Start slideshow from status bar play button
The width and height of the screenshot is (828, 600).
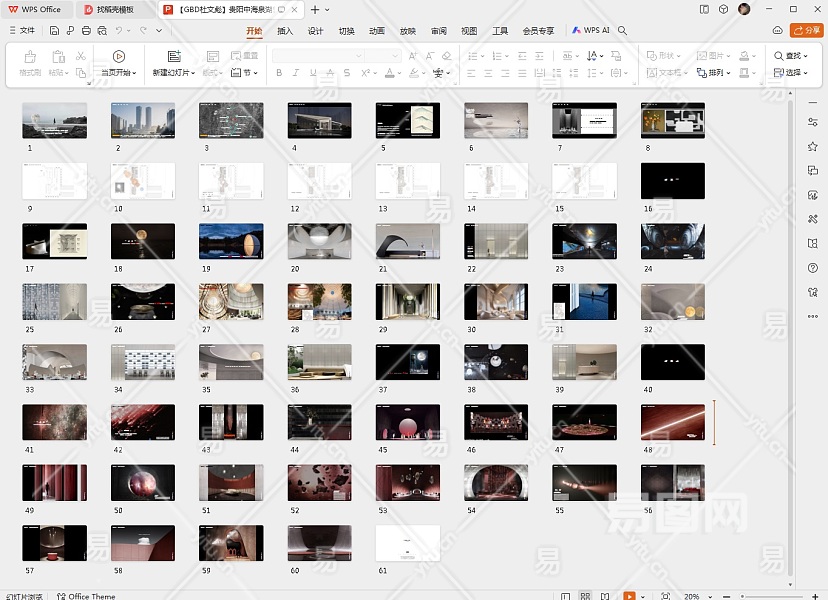(x=629, y=595)
